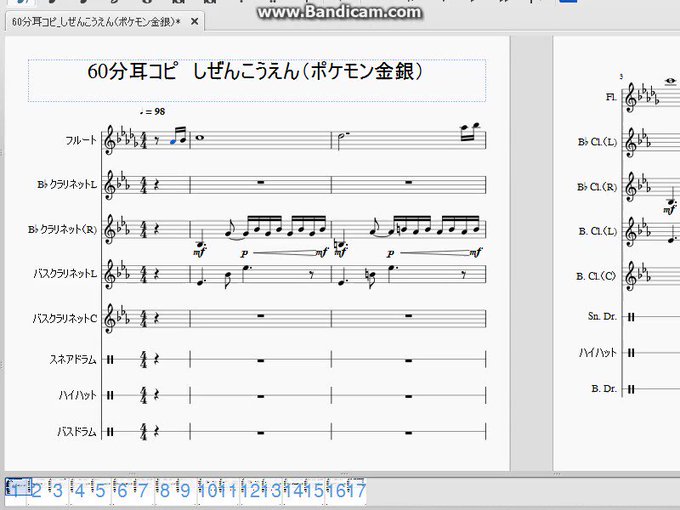Select the フルート staff 4/4 time signature

pos(144,141)
